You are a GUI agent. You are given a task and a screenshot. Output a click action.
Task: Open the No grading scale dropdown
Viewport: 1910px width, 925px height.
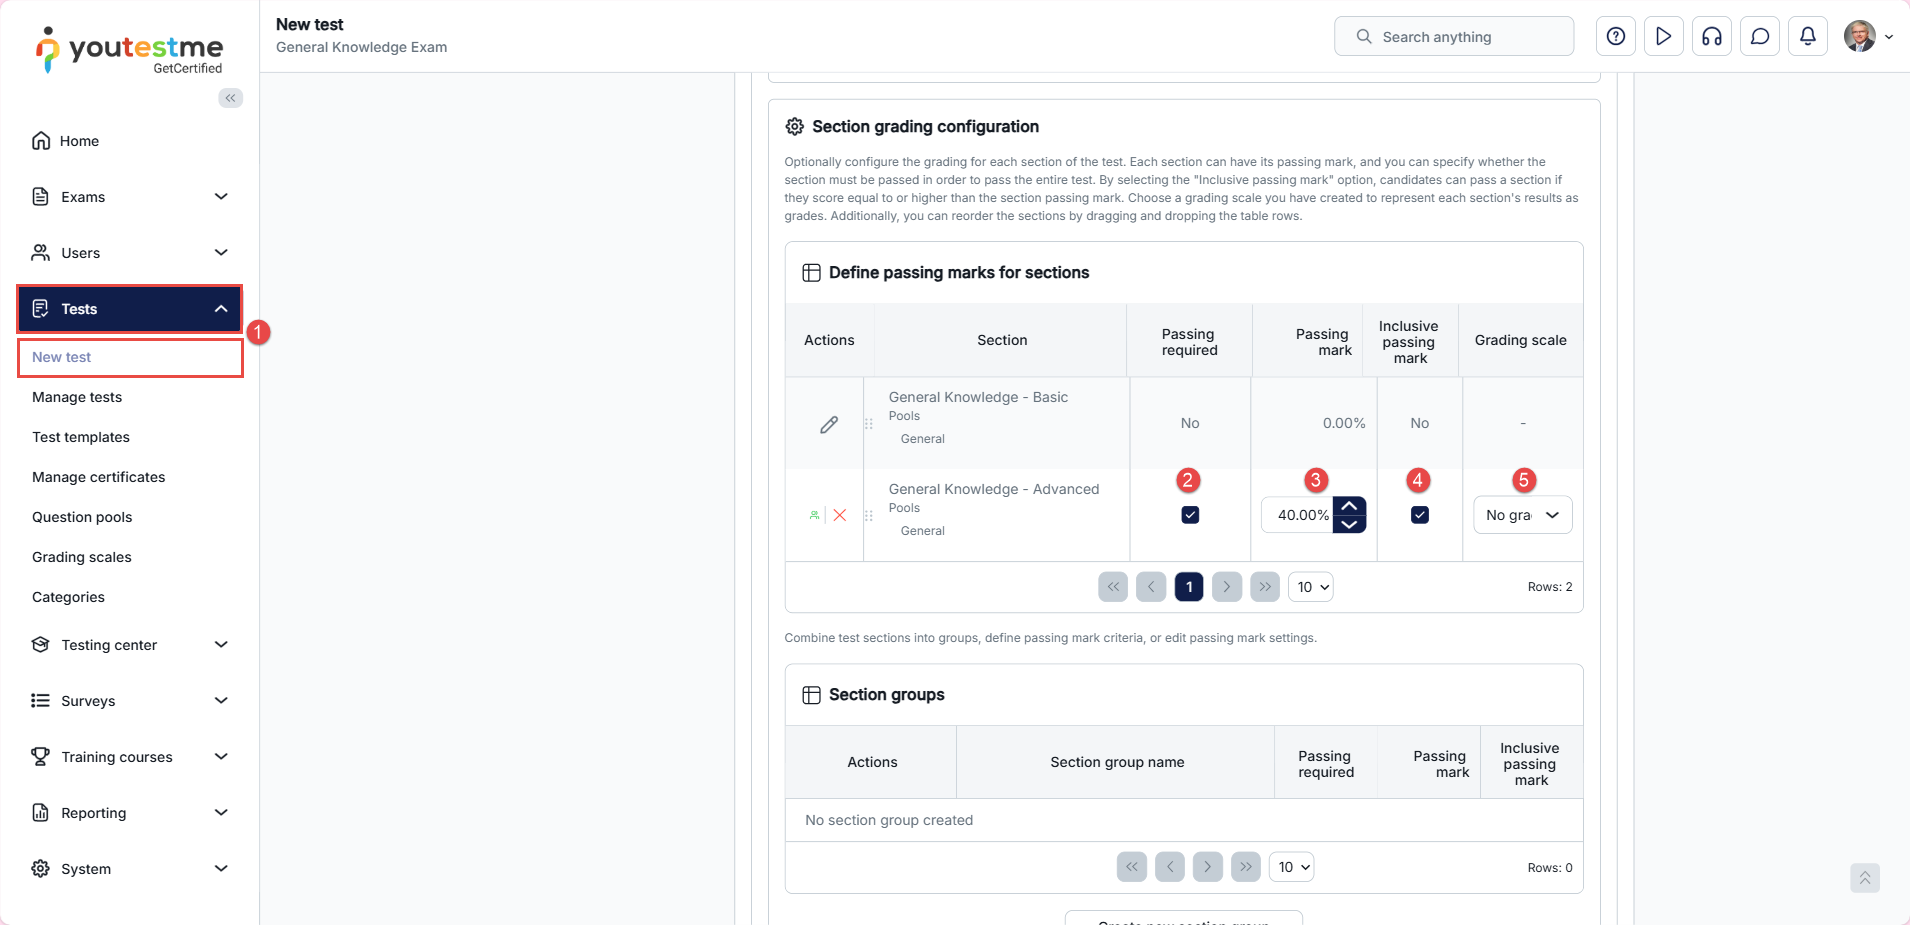[x=1522, y=515]
